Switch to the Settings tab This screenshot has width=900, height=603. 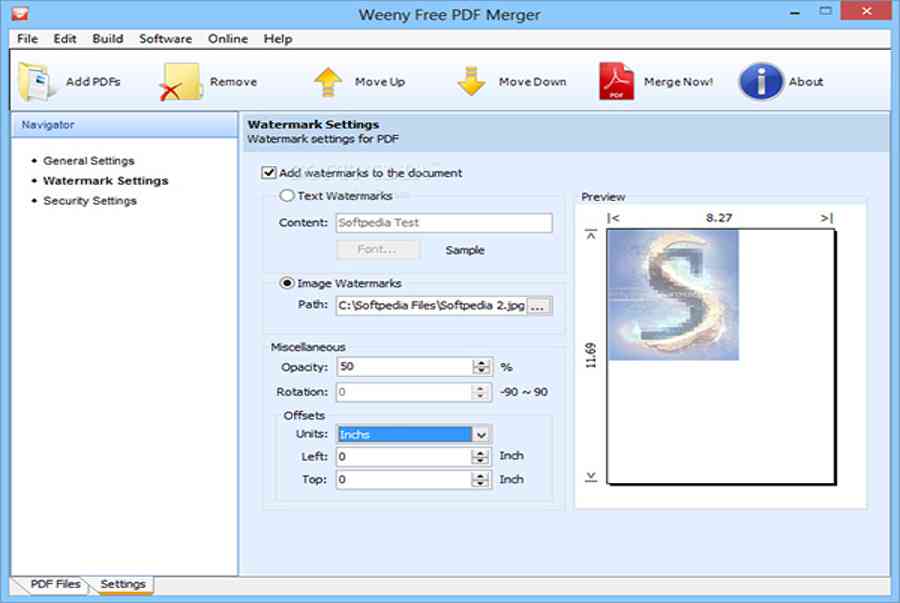pos(122,584)
